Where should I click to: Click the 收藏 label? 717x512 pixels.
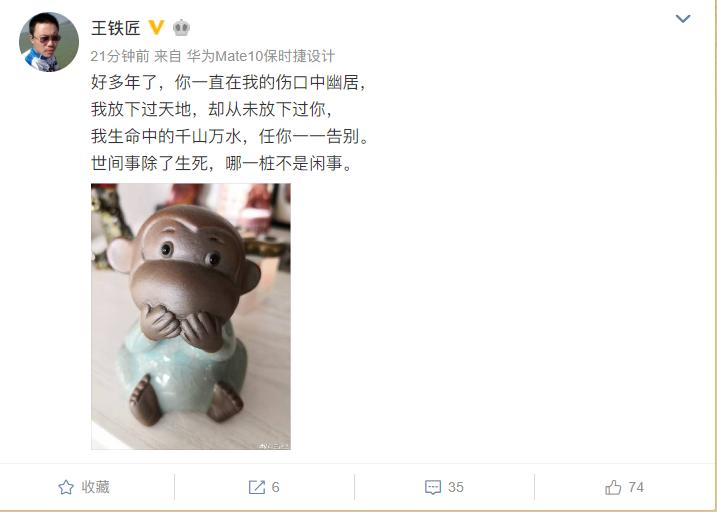point(96,487)
